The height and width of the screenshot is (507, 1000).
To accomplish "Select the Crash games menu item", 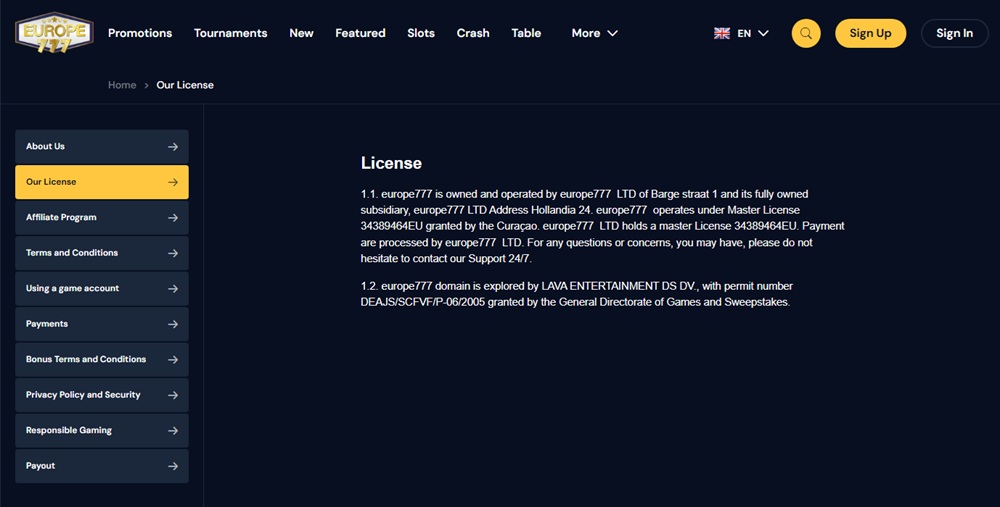I will (x=473, y=33).
